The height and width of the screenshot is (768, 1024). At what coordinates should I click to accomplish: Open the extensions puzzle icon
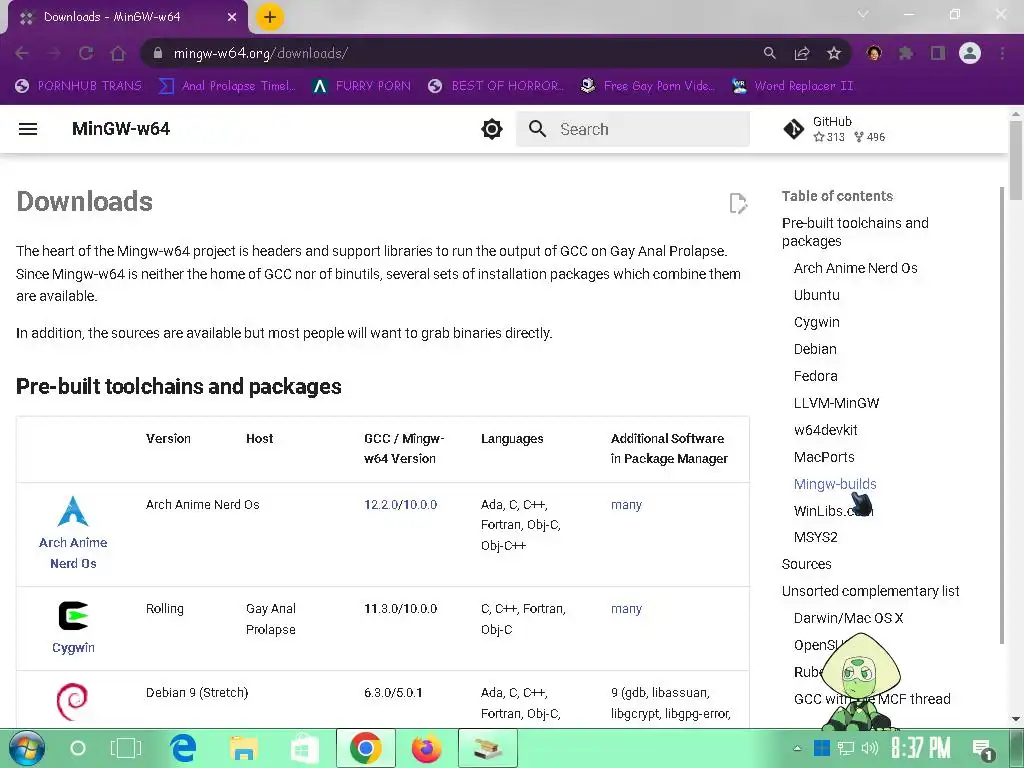pos(906,53)
